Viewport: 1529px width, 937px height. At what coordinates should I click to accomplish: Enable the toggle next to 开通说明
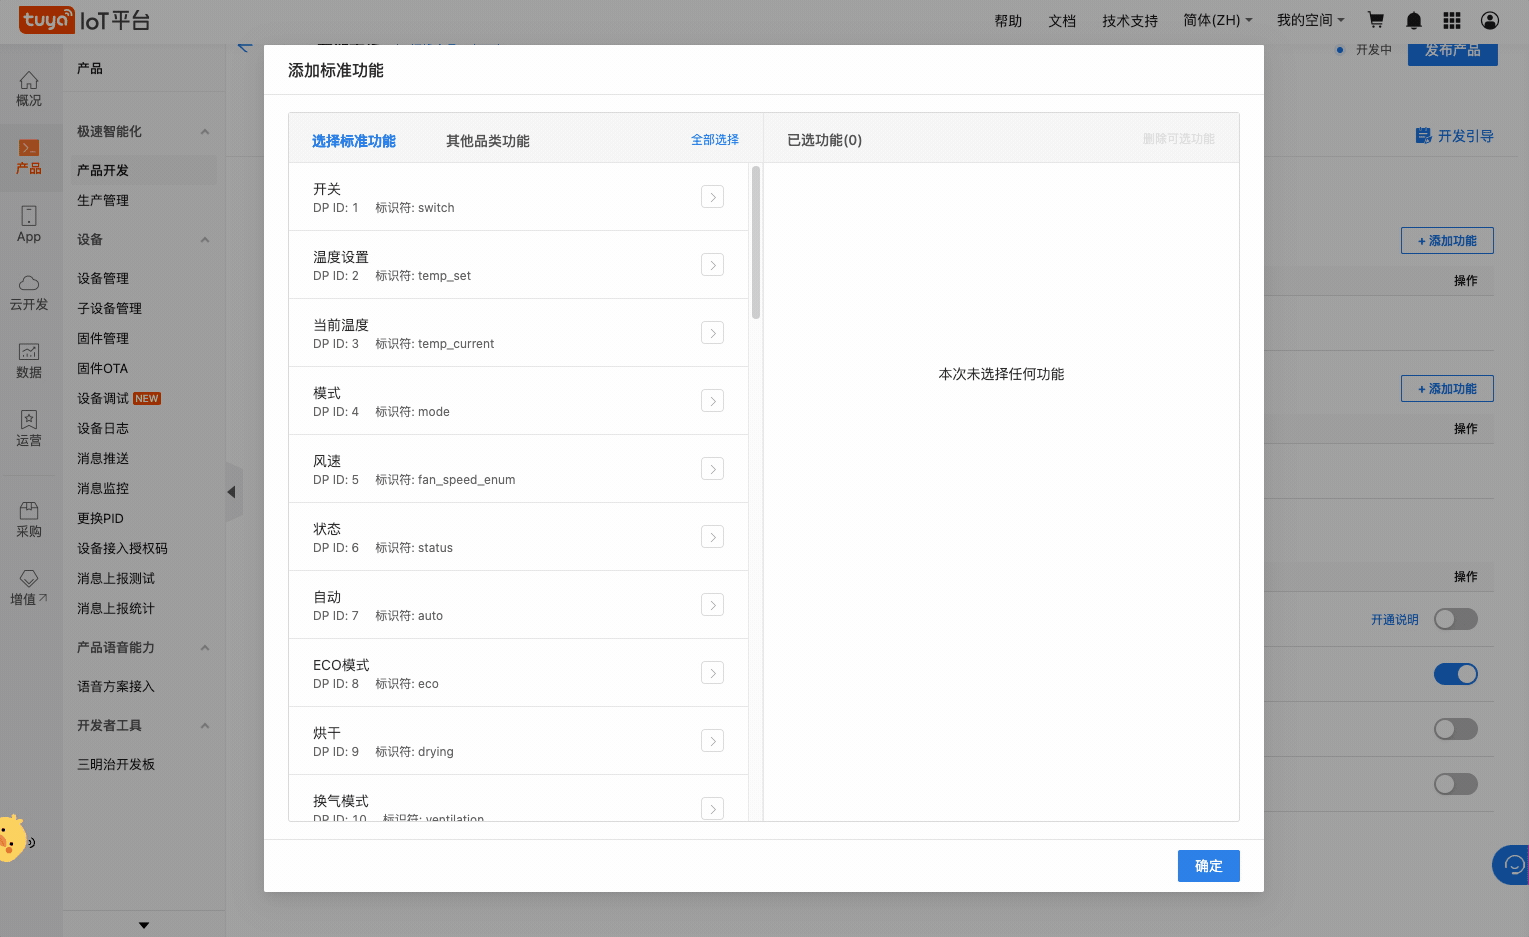1455,619
